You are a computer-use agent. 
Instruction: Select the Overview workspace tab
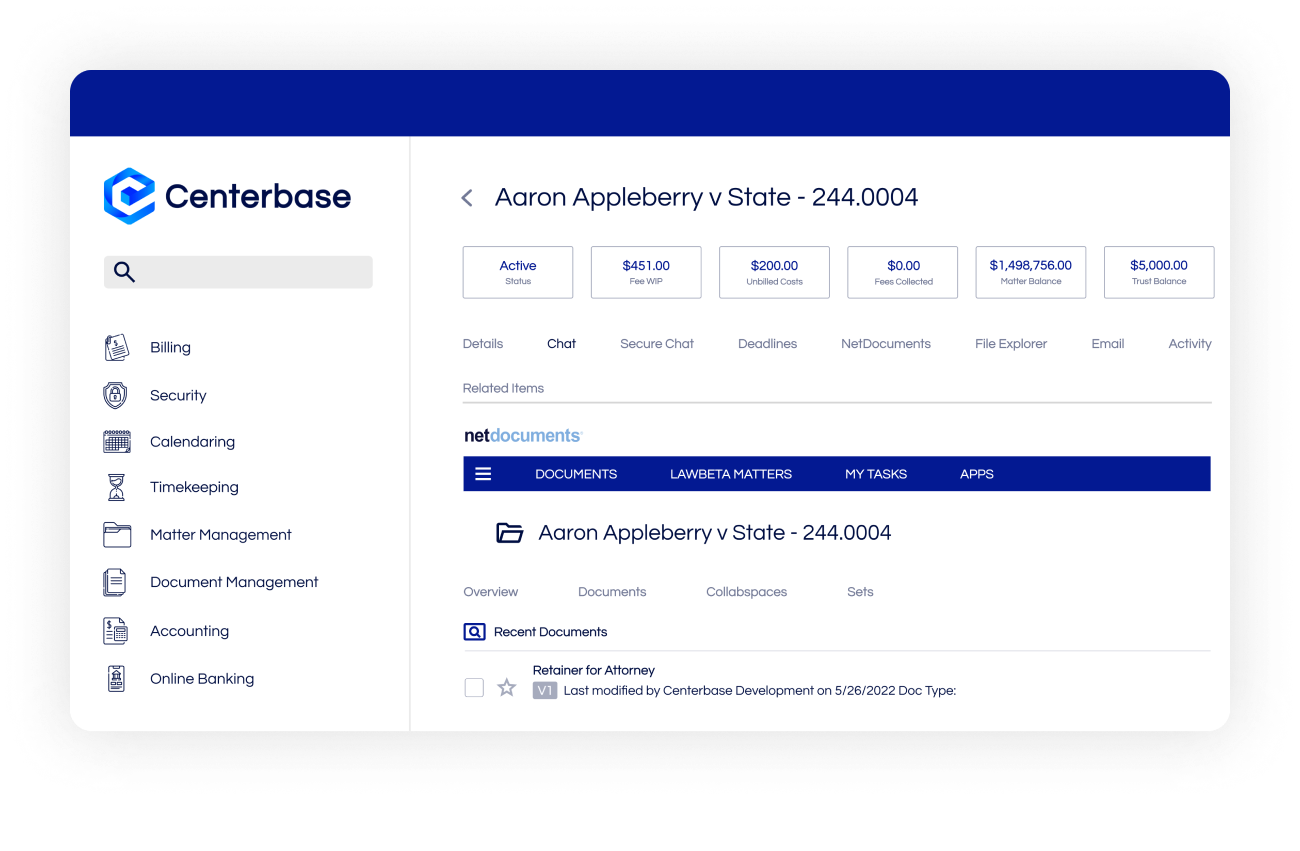click(x=491, y=592)
